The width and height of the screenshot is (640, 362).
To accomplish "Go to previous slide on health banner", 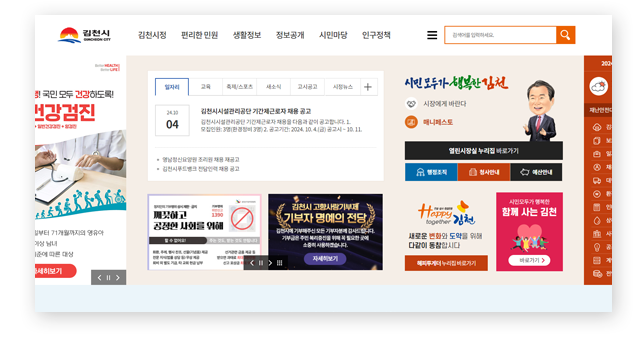I will (99, 278).
